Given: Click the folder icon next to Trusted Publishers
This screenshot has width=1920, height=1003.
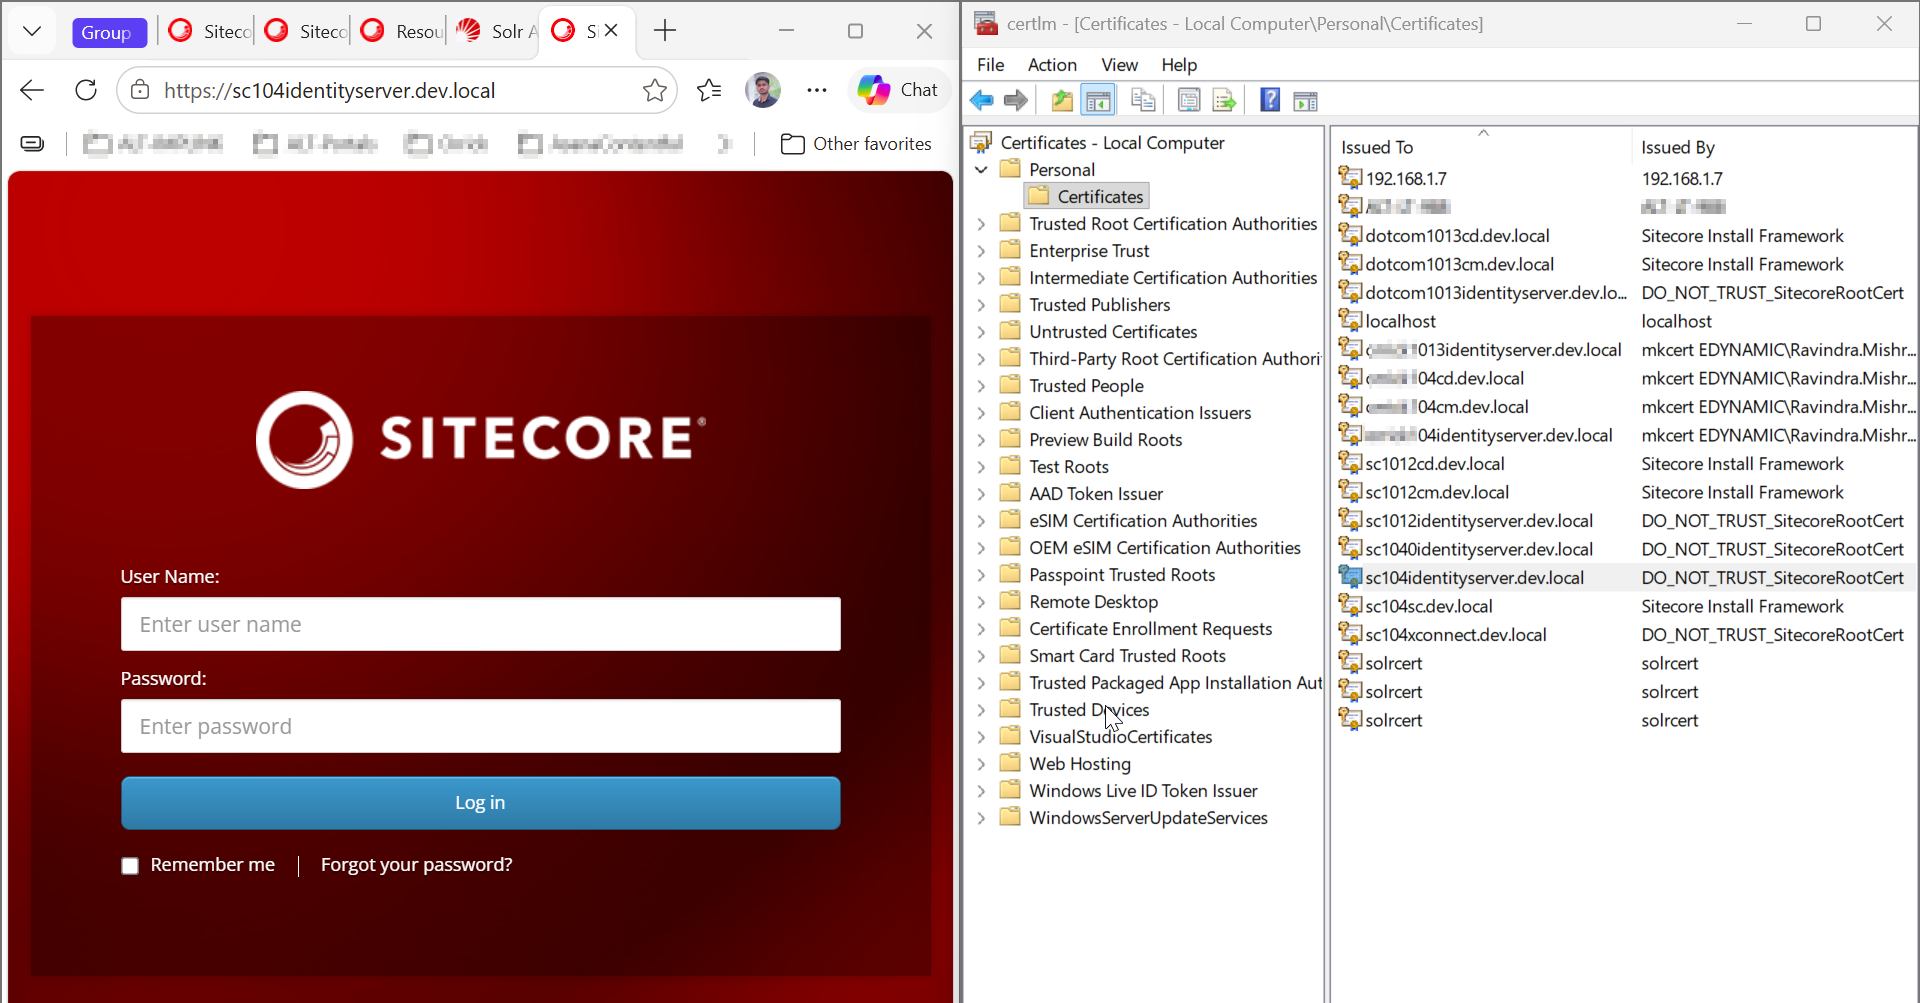Looking at the screenshot, I should [1010, 304].
